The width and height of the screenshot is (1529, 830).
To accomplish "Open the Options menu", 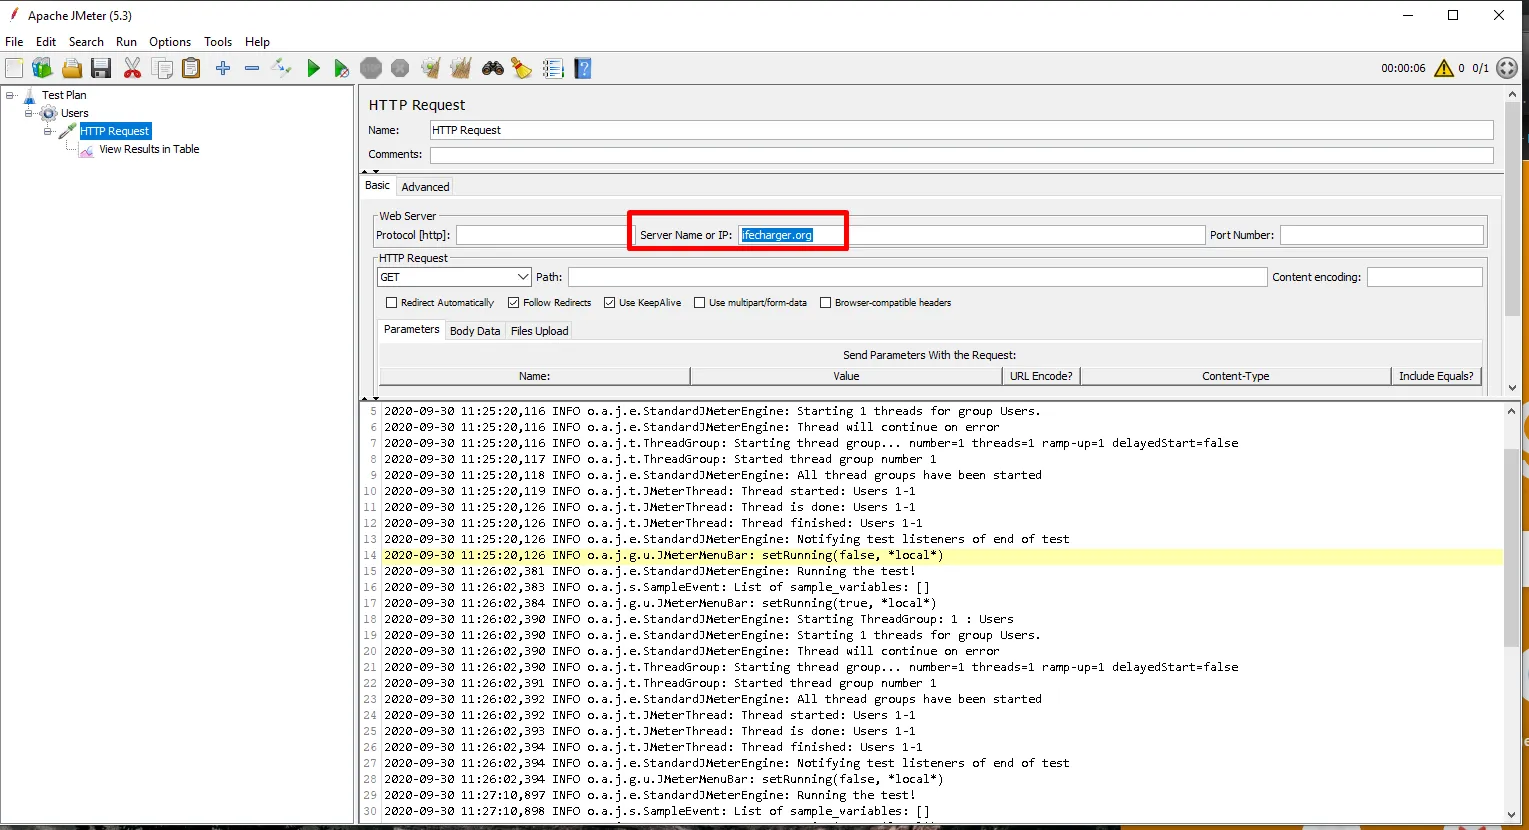I will [x=170, y=42].
